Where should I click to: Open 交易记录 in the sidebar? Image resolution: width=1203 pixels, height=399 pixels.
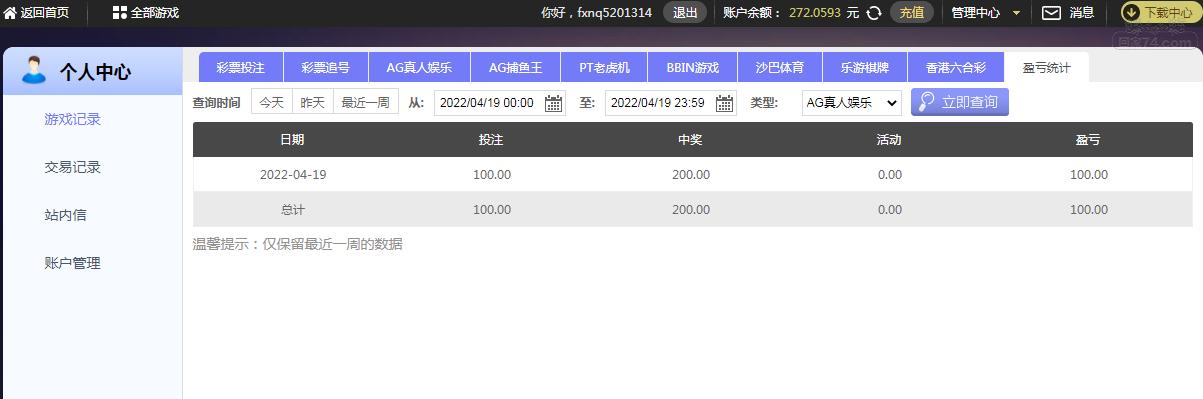pos(73,167)
